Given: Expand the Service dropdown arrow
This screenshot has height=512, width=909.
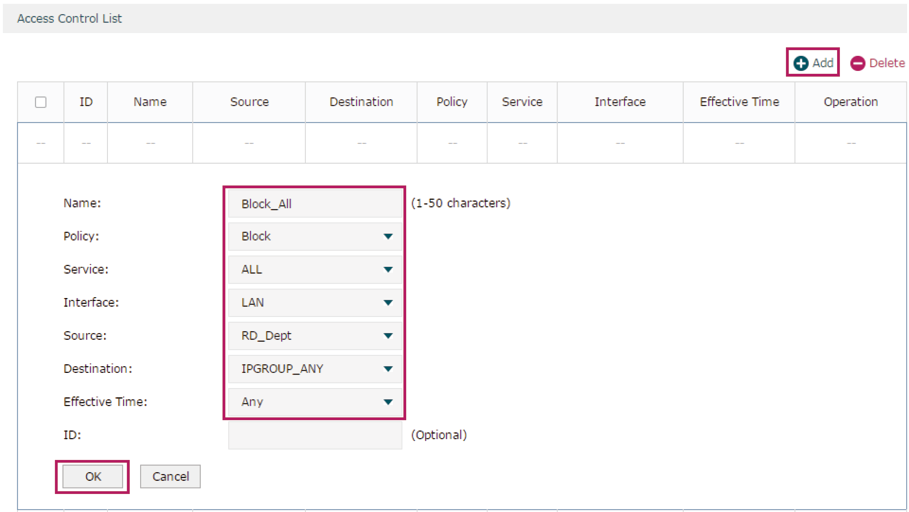Looking at the screenshot, I should (x=388, y=270).
